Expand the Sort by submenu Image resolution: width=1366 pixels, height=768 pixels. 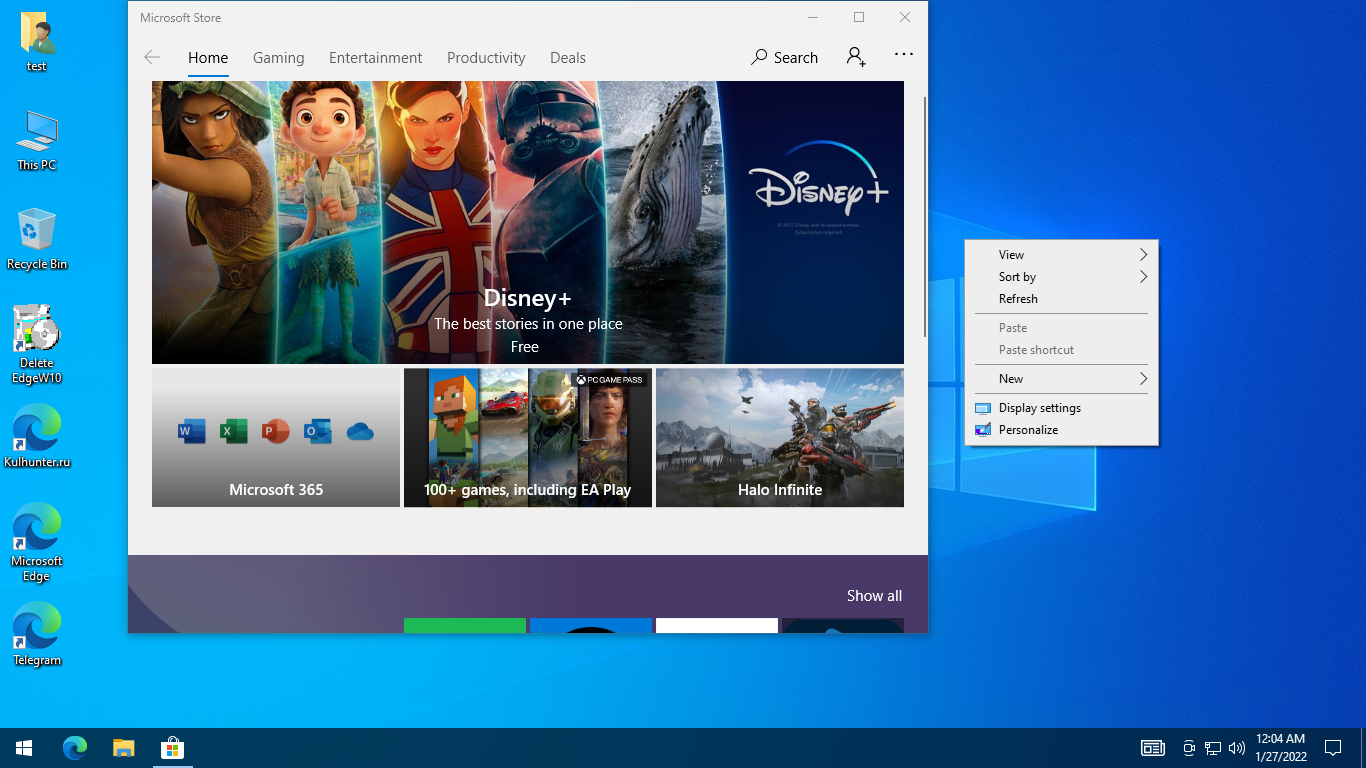tap(1061, 277)
